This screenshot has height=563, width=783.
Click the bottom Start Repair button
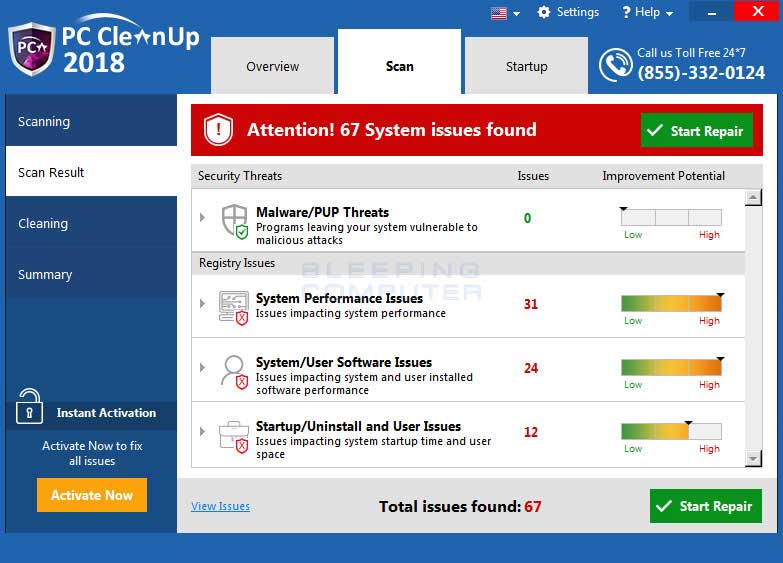tap(706, 506)
